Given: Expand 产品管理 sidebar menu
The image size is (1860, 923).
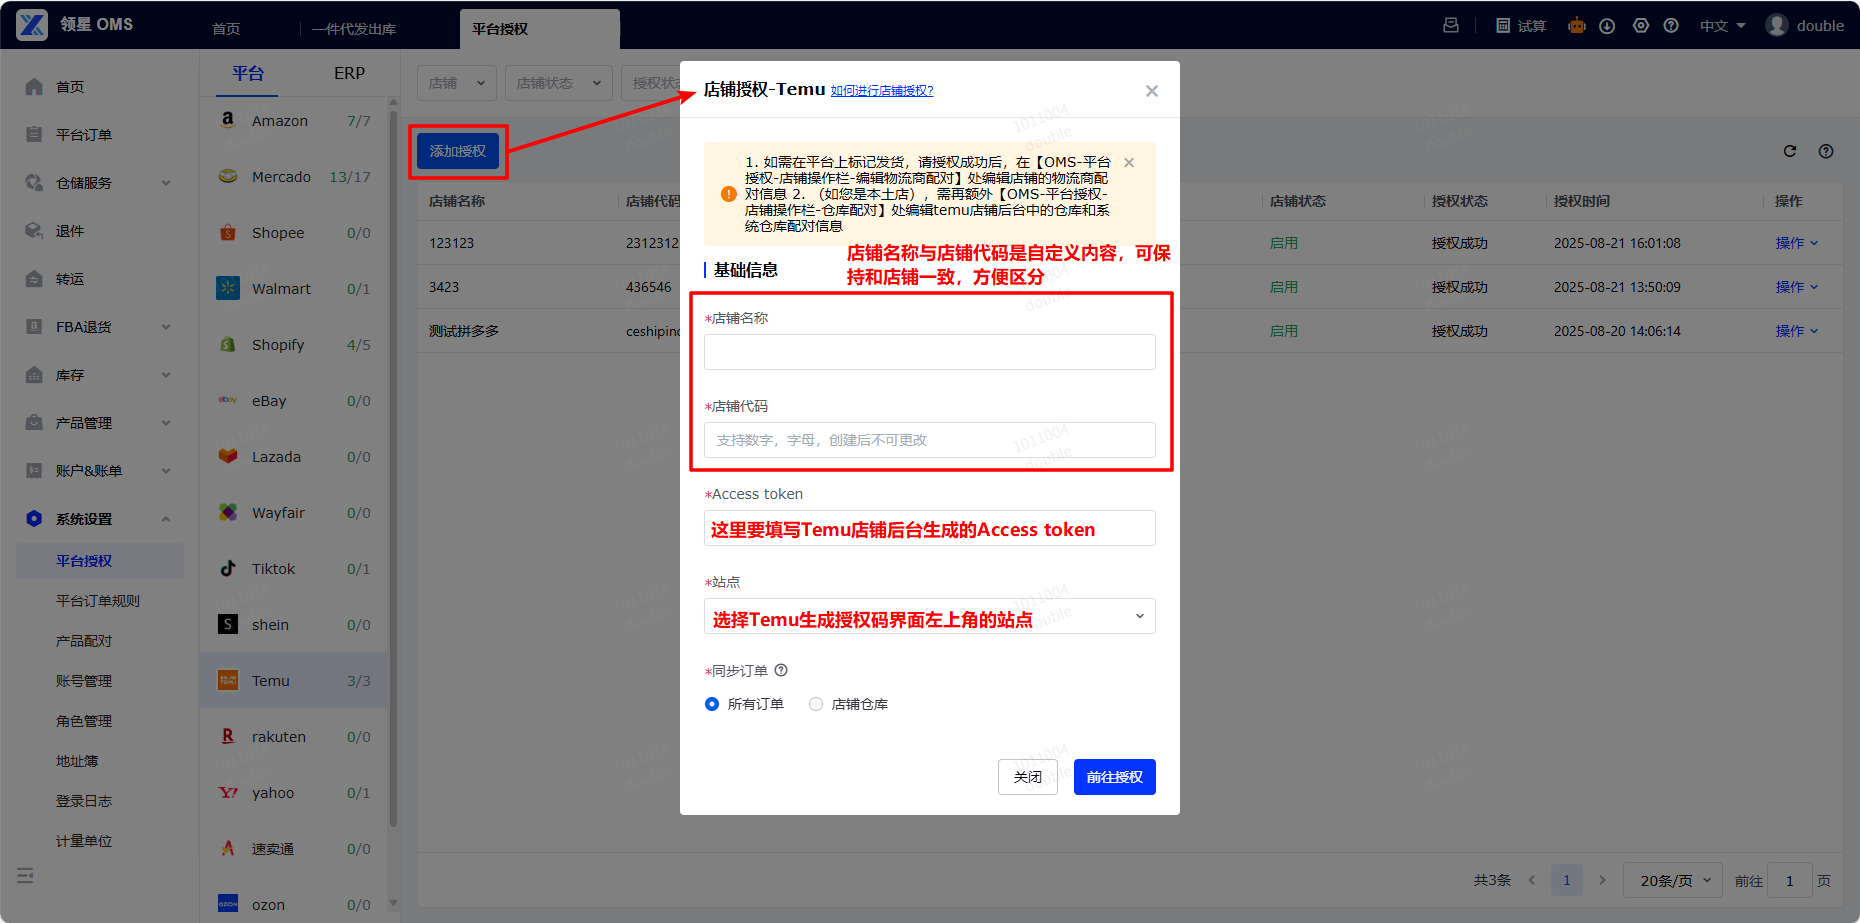Looking at the screenshot, I should [99, 423].
